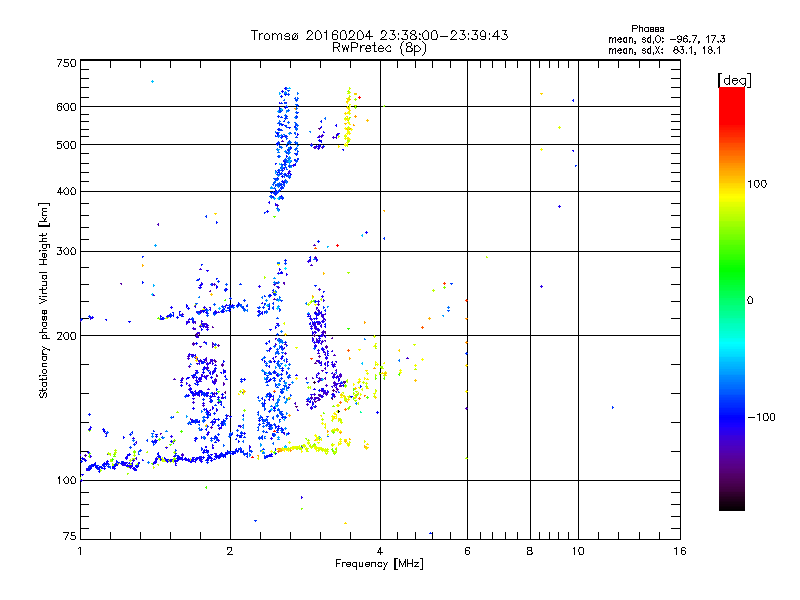Click the 100 km height axis tick
This screenshot has height=600, width=800.
(x=66, y=480)
